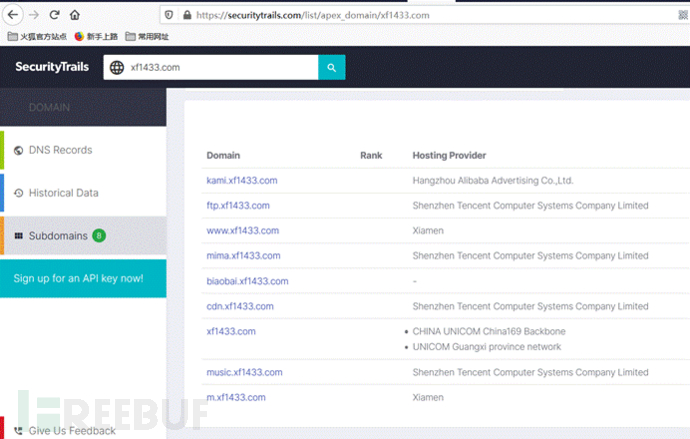The width and height of the screenshot is (690, 439).
Task: Select Xiamen provider in m.xf1433.com row
Action: pyautogui.click(x=428, y=397)
